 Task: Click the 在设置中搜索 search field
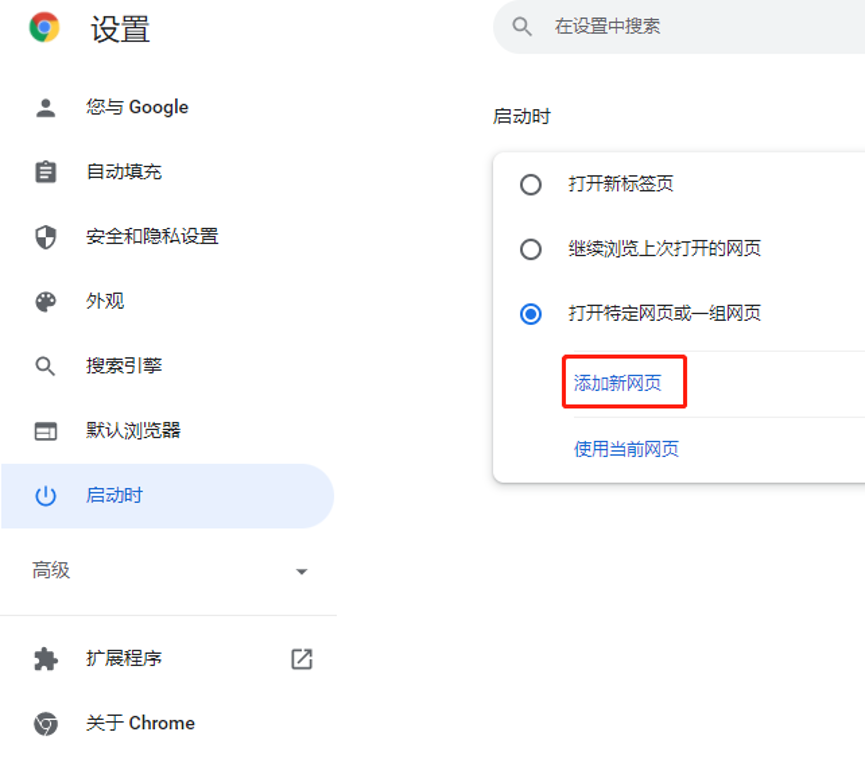pyautogui.click(x=680, y=27)
